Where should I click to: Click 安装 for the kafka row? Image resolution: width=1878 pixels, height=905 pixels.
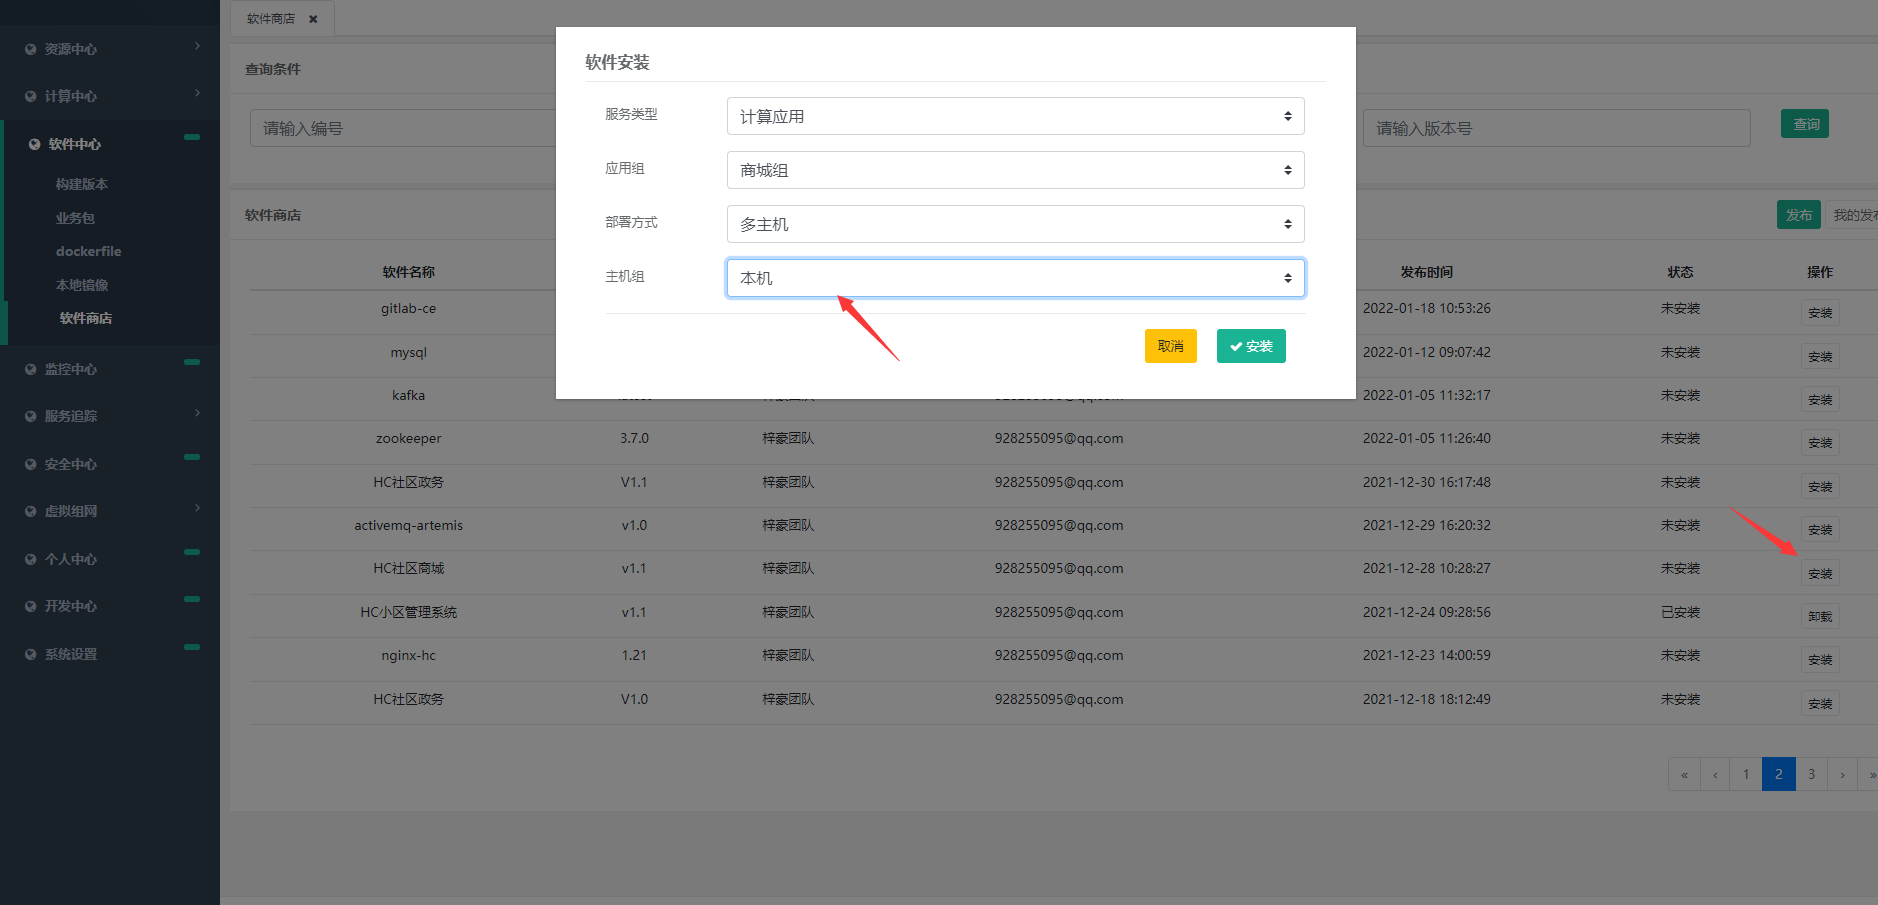pos(1820,400)
